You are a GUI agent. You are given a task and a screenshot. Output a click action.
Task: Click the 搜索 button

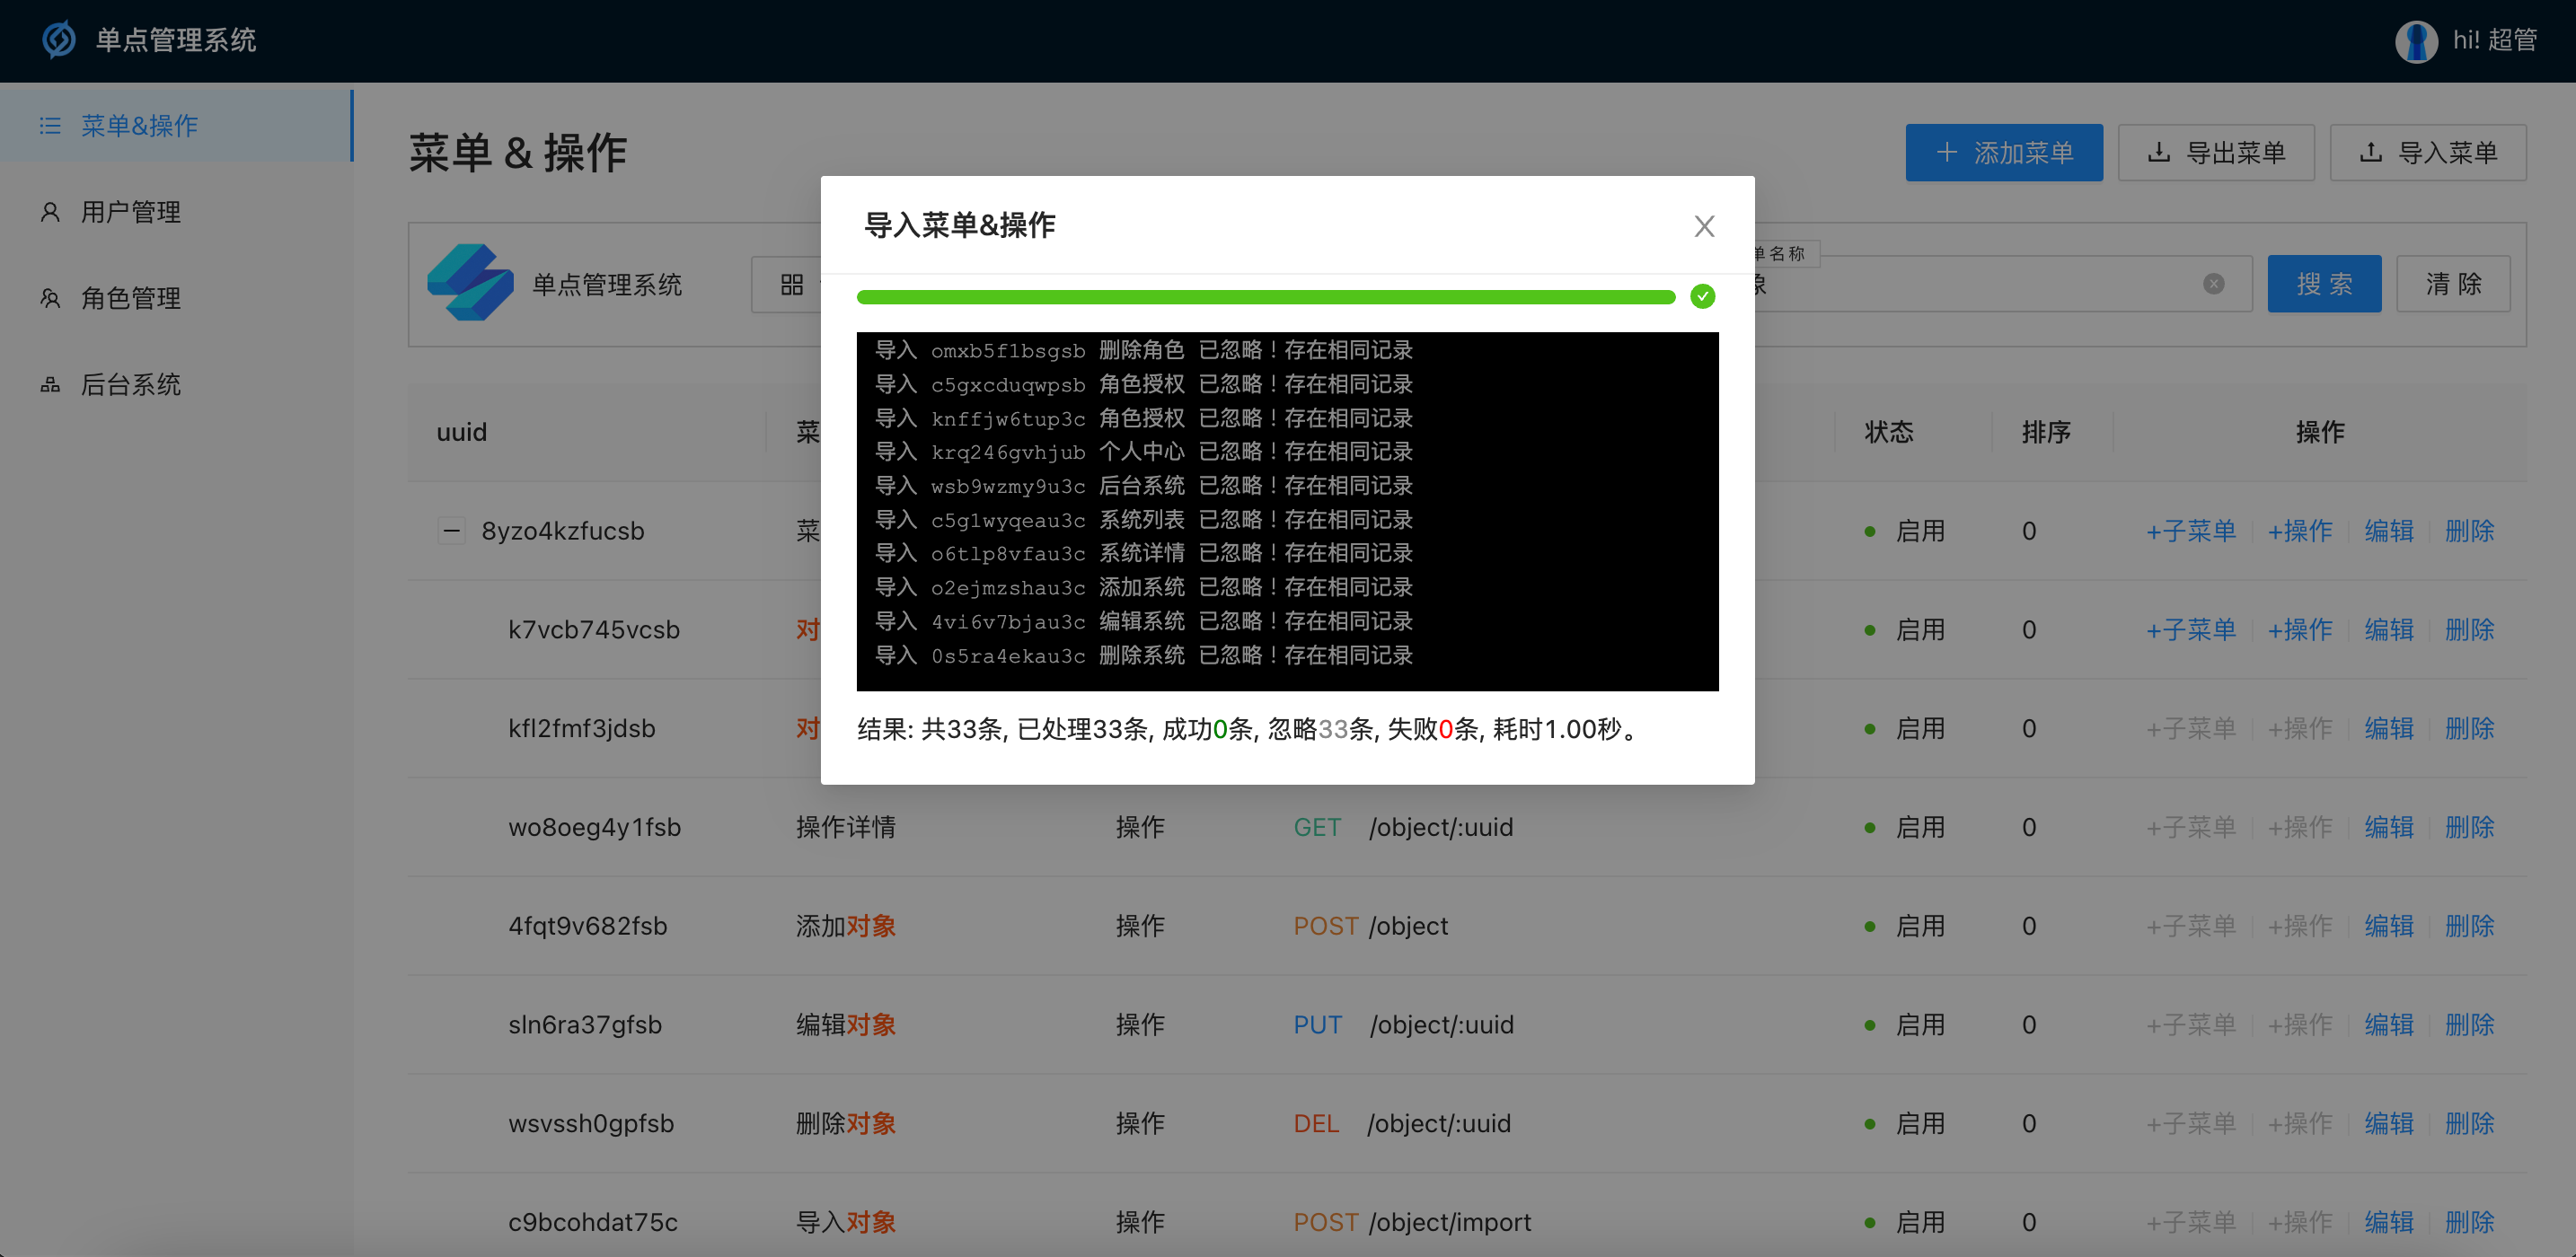point(2323,284)
